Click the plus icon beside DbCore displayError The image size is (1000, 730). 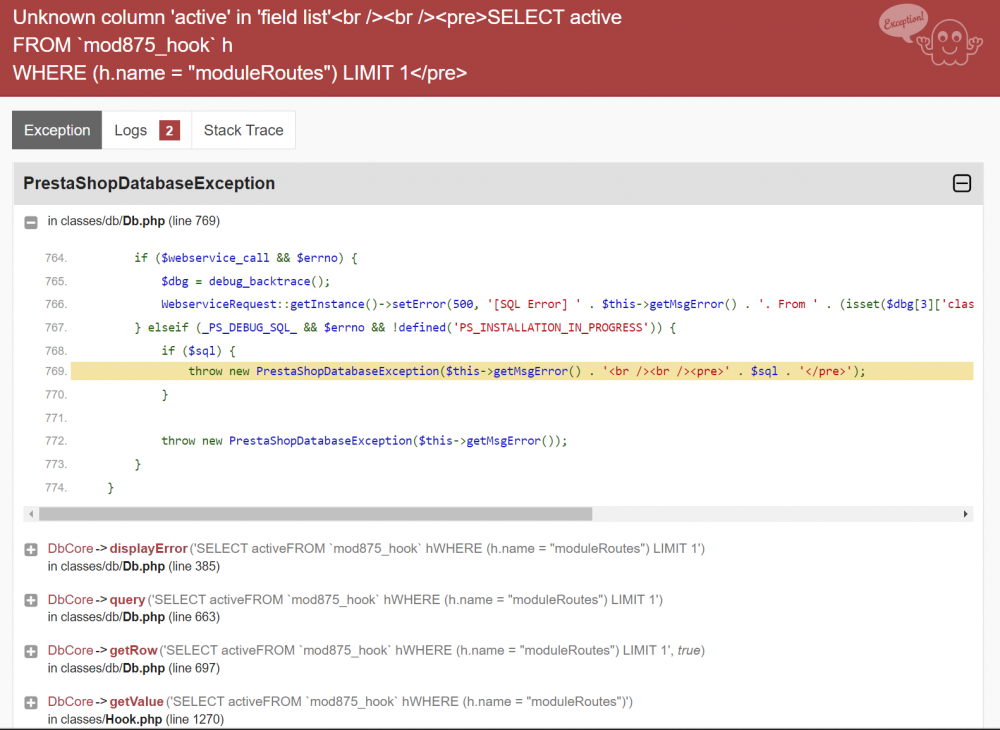tap(30, 548)
